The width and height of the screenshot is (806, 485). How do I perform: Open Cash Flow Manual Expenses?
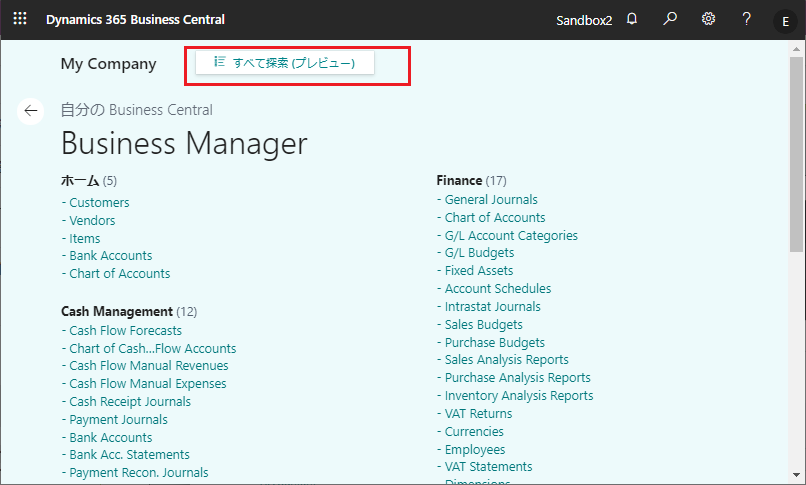[148, 384]
